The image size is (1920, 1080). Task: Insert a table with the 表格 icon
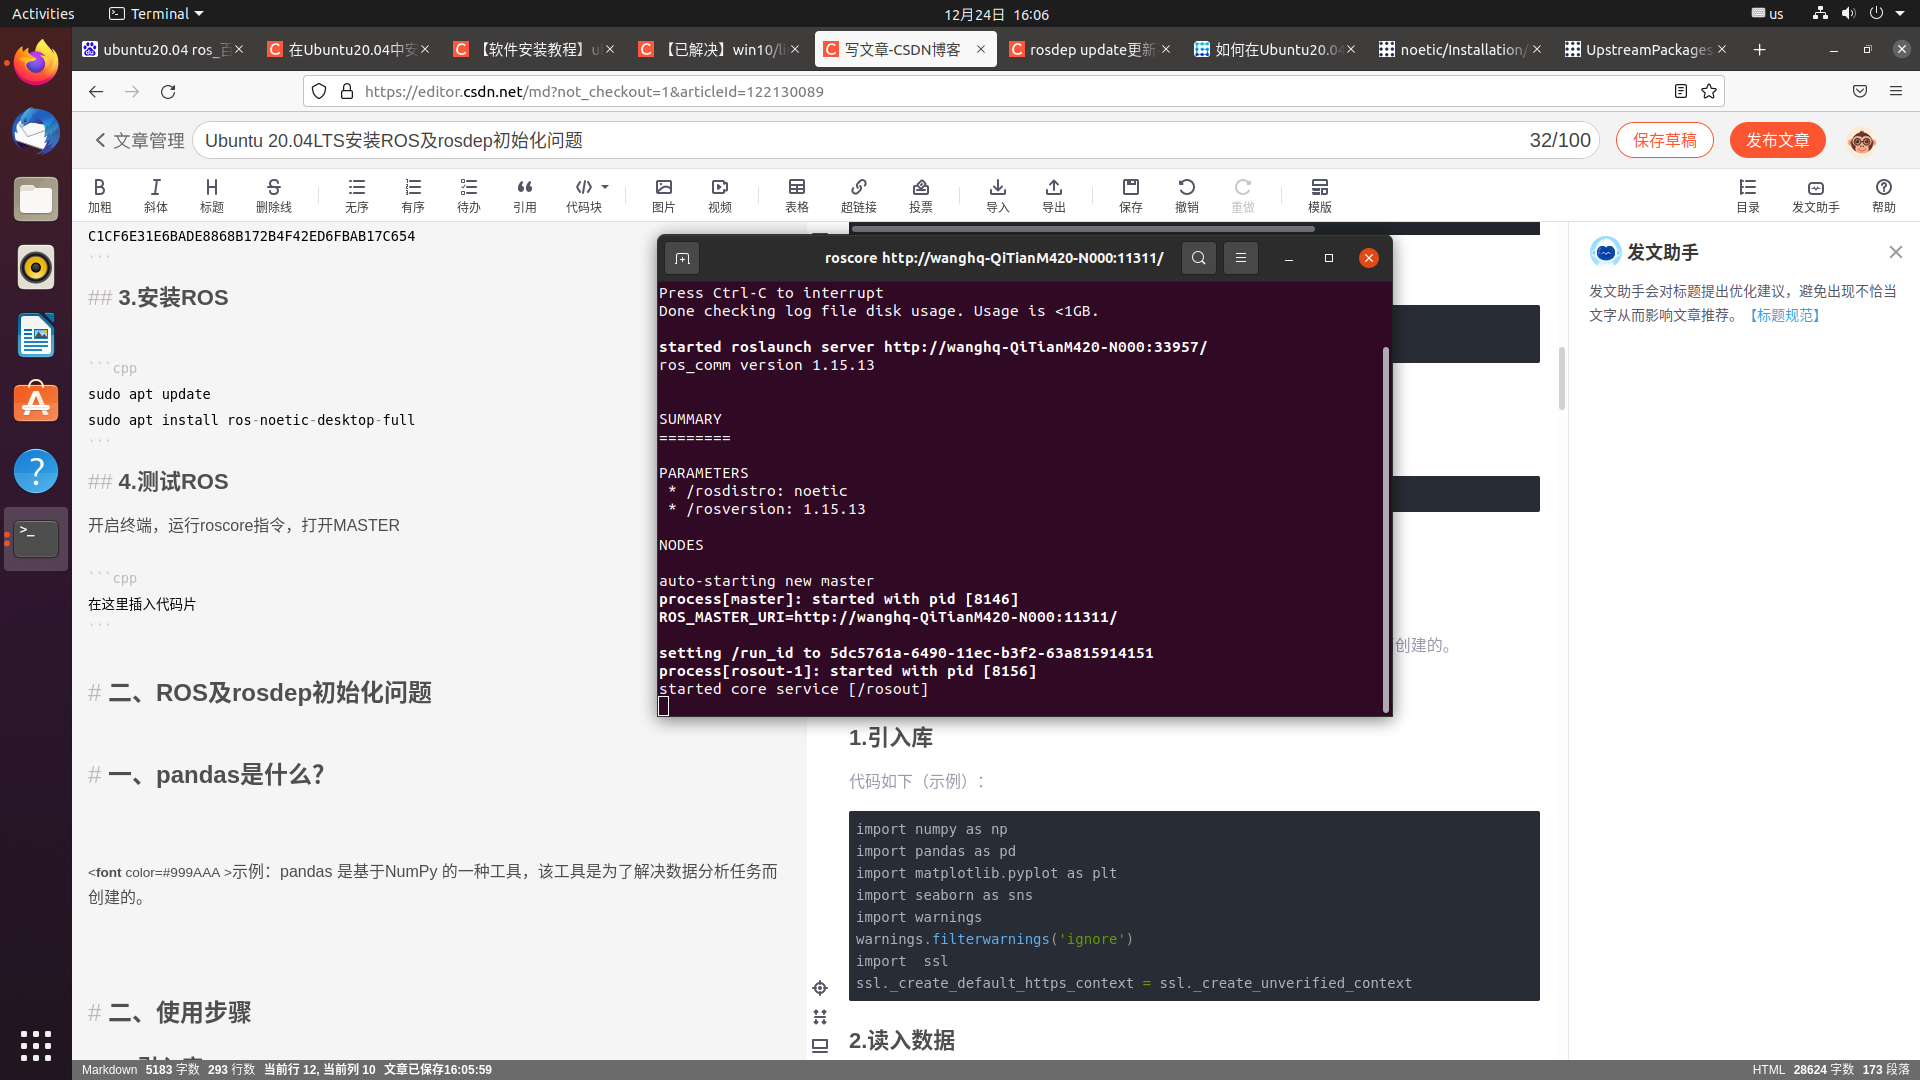(796, 194)
